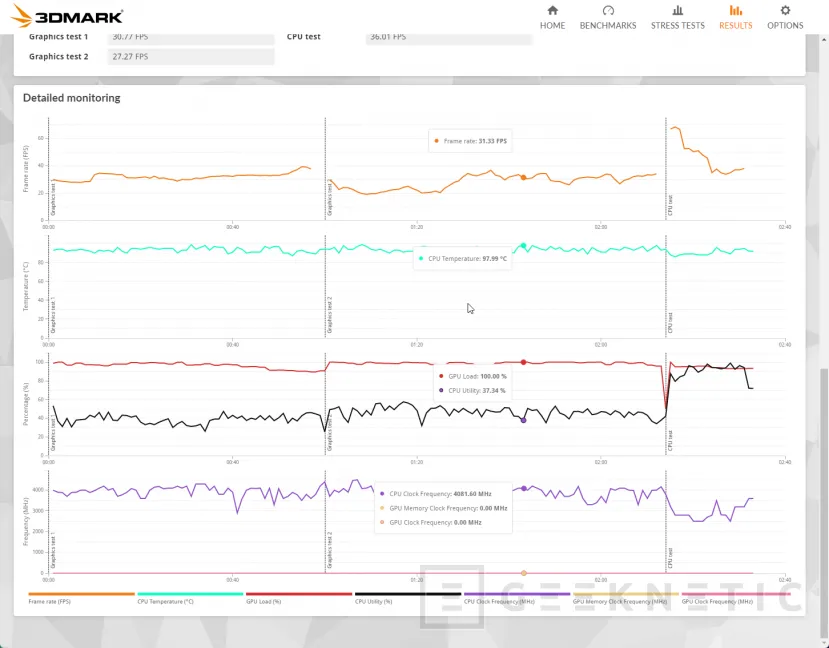Click the STRESS TESTS tab label
The image size is (829, 648).
[677, 26]
